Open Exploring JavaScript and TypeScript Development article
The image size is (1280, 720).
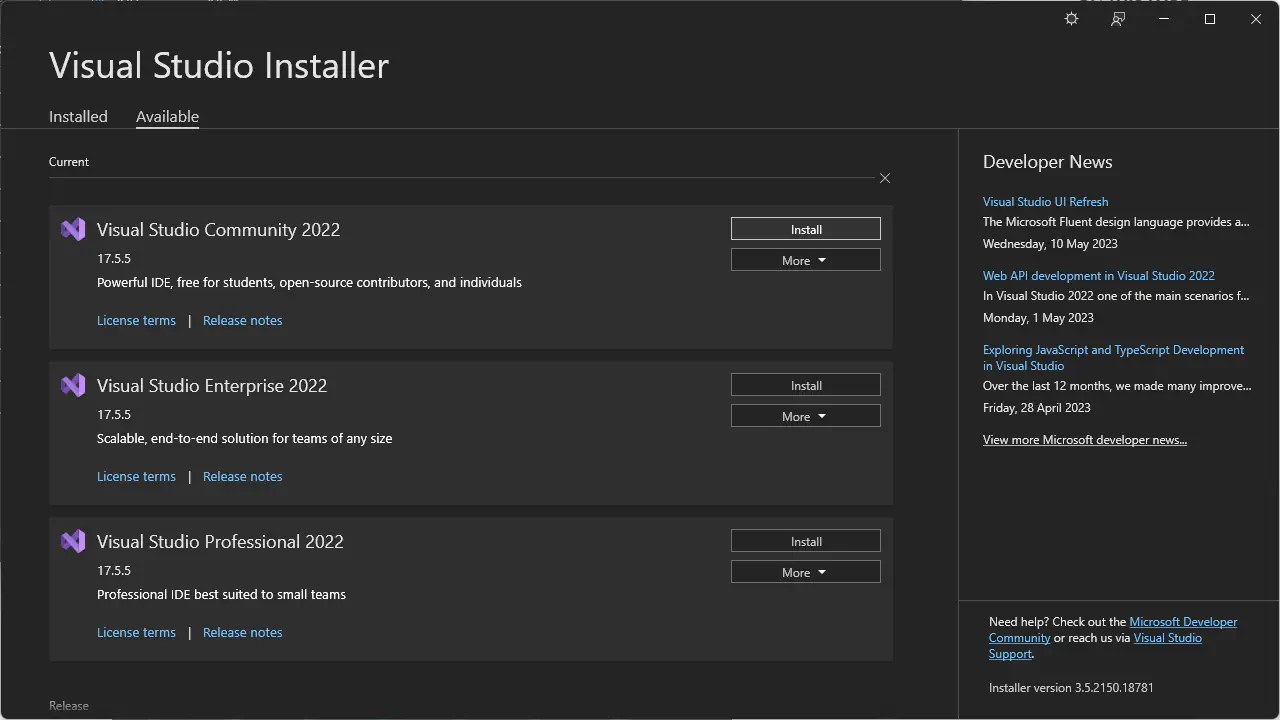[x=1113, y=357]
